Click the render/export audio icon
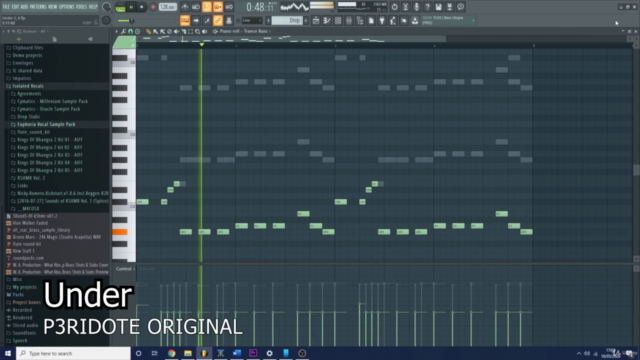Screen dimensions: 640x360 [449, 7]
